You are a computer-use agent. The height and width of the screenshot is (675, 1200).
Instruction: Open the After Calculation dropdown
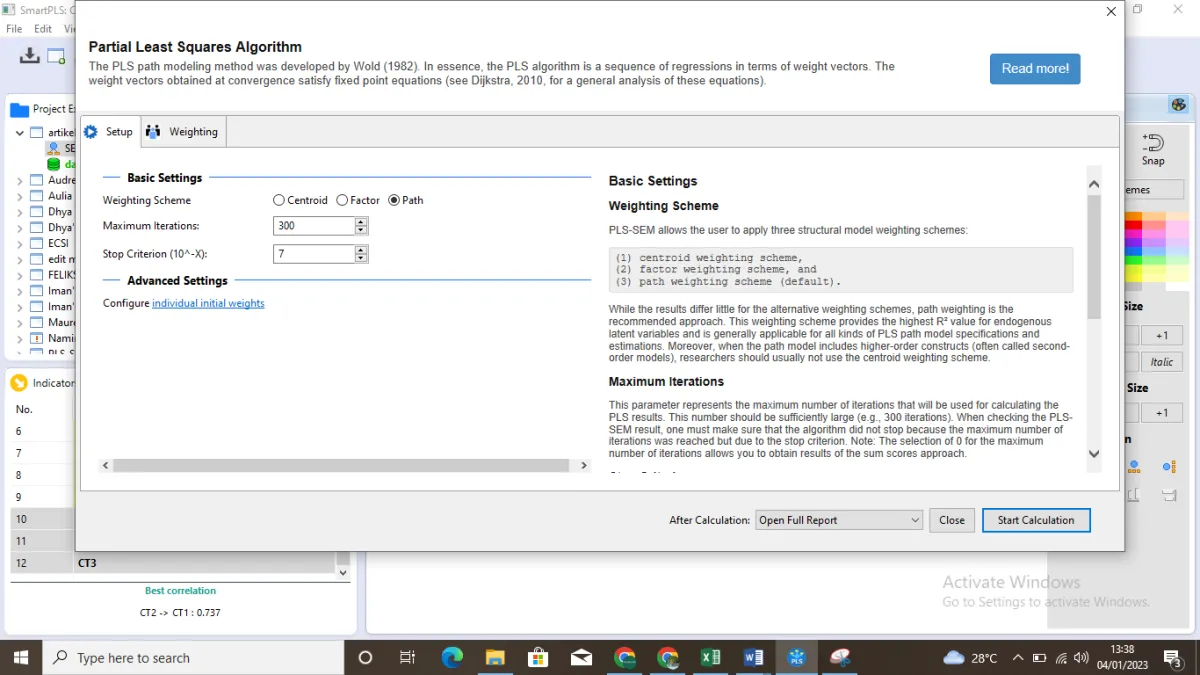[x=839, y=520]
